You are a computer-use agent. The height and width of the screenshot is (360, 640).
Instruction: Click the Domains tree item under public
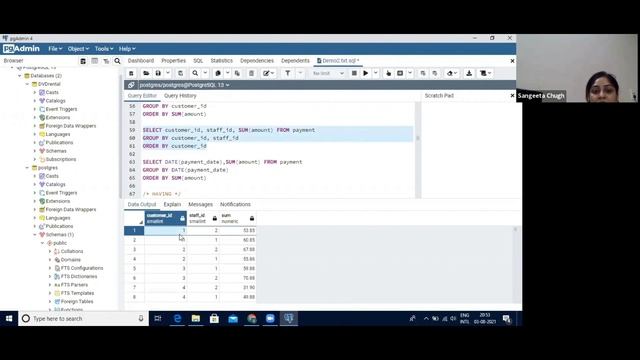pyautogui.click(x=71, y=260)
